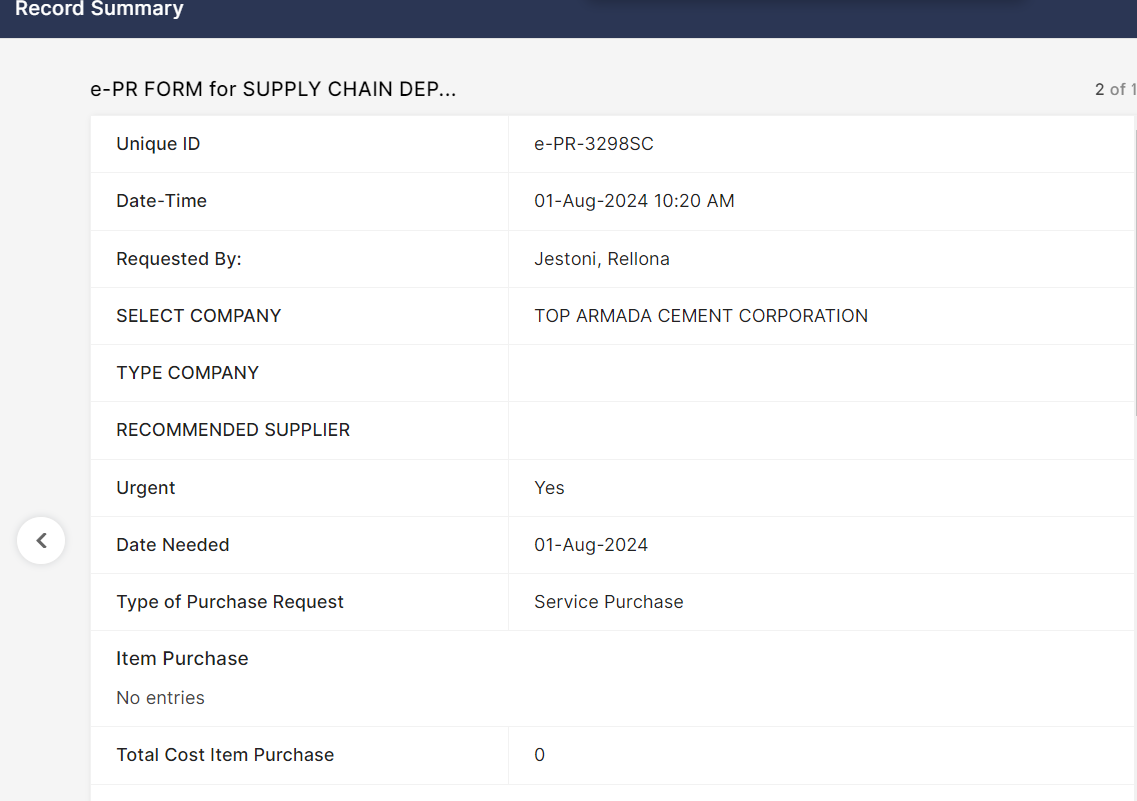Click the vertical scrollbar of the form
Screen dimensions: 1137x801
(x=1135, y=270)
